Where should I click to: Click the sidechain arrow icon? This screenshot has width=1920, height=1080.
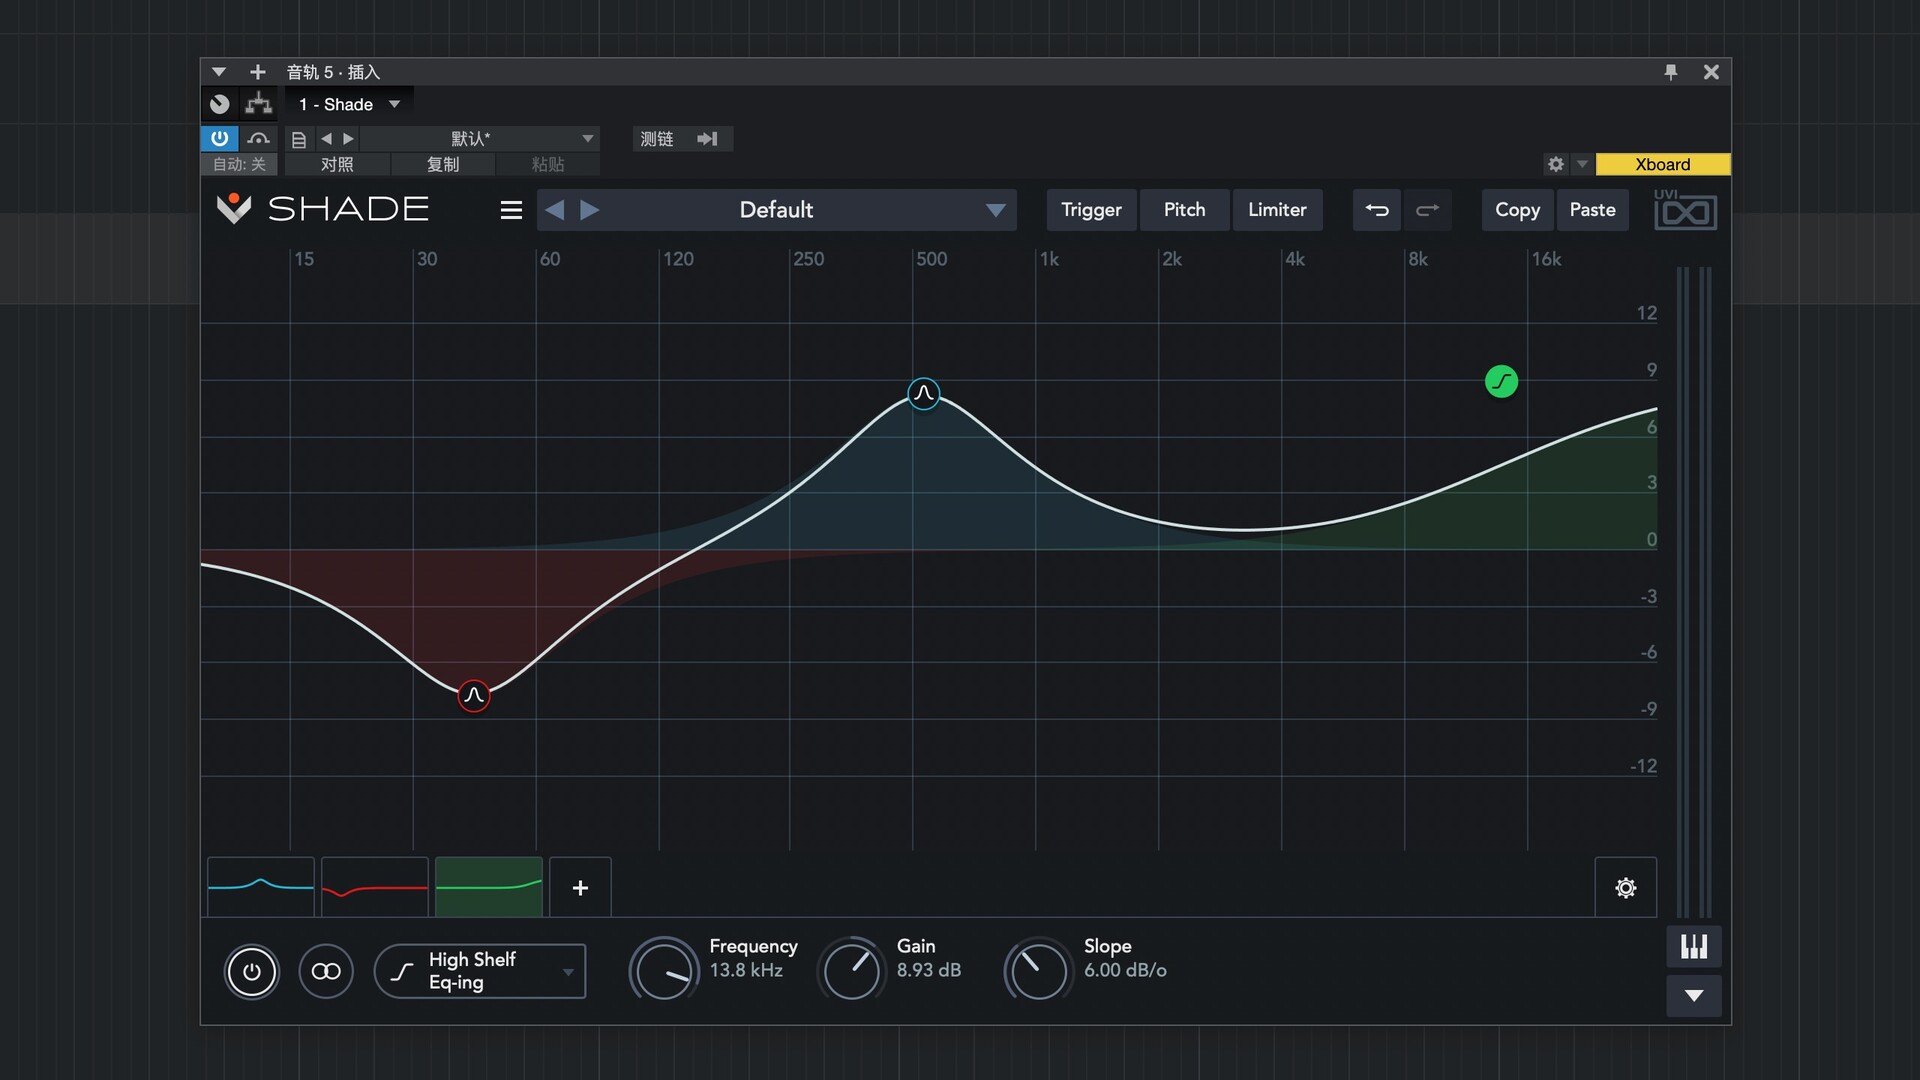708,139
